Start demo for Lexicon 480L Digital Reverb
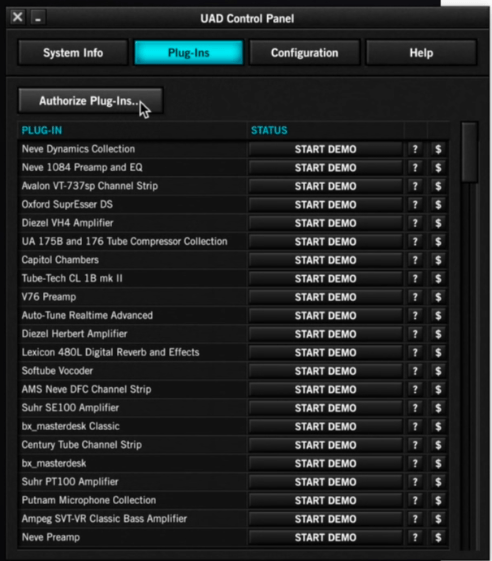This screenshot has height=561, width=492. click(325, 352)
